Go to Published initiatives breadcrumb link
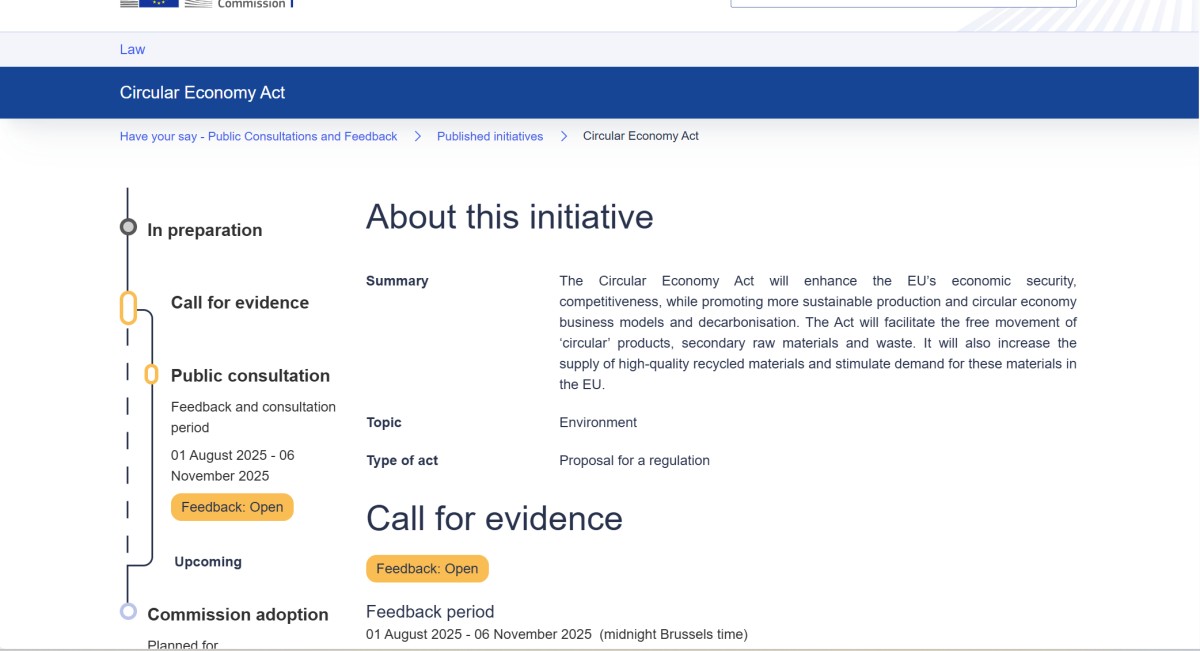 tap(490, 136)
